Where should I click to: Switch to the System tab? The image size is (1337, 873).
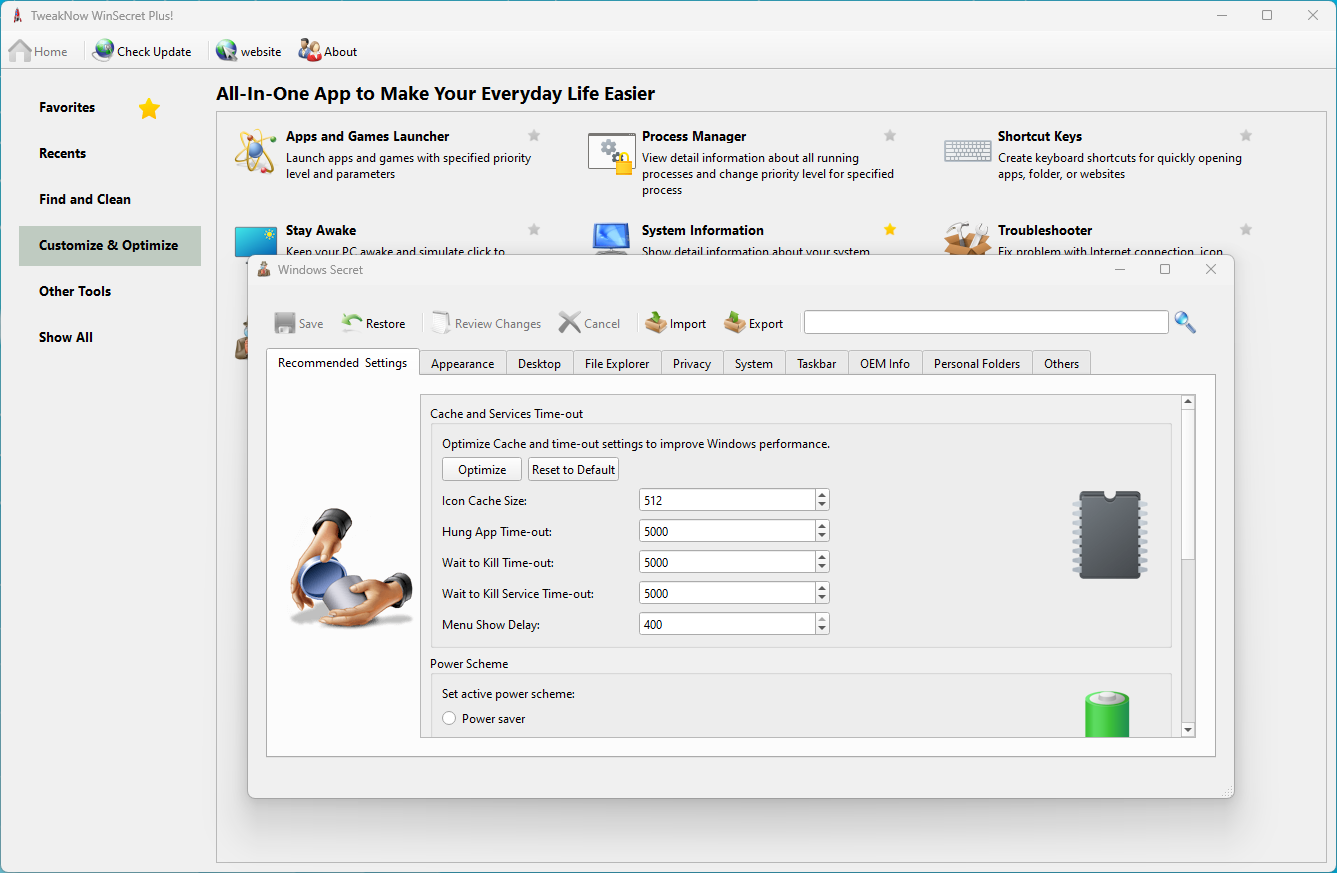[754, 364]
